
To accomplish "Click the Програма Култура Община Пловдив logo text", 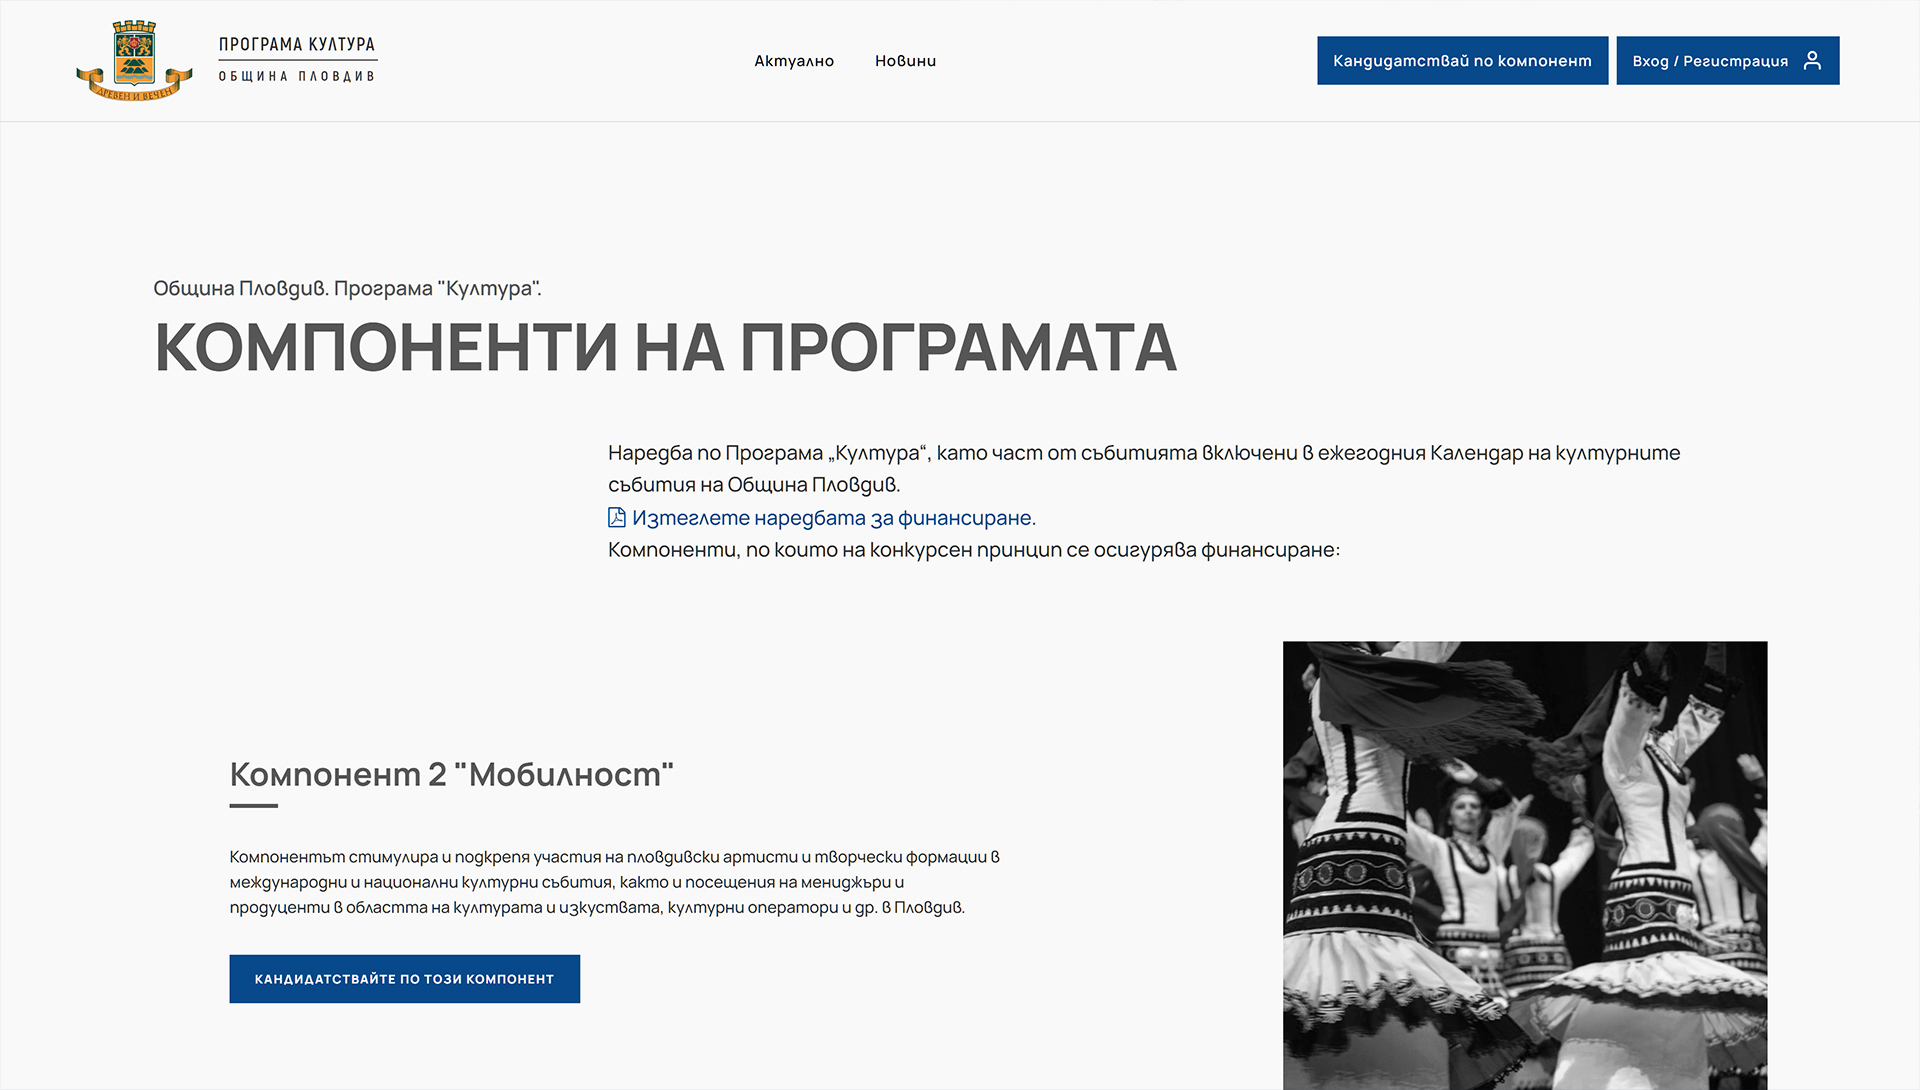I will pyautogui.click(x=297, y=60).
